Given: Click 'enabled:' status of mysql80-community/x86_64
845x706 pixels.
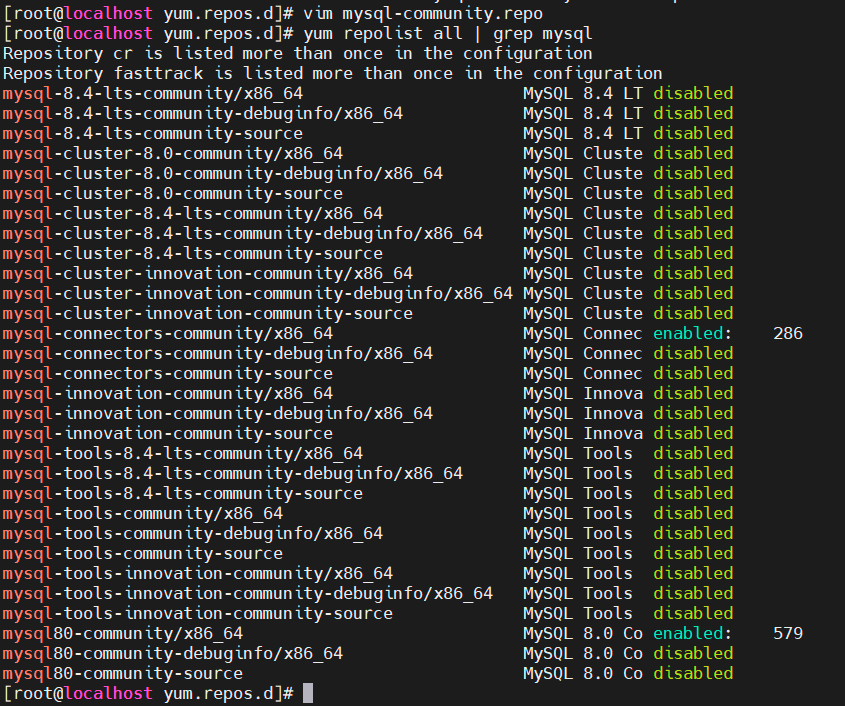Looking at the screenshot, I should coord(693,633).
